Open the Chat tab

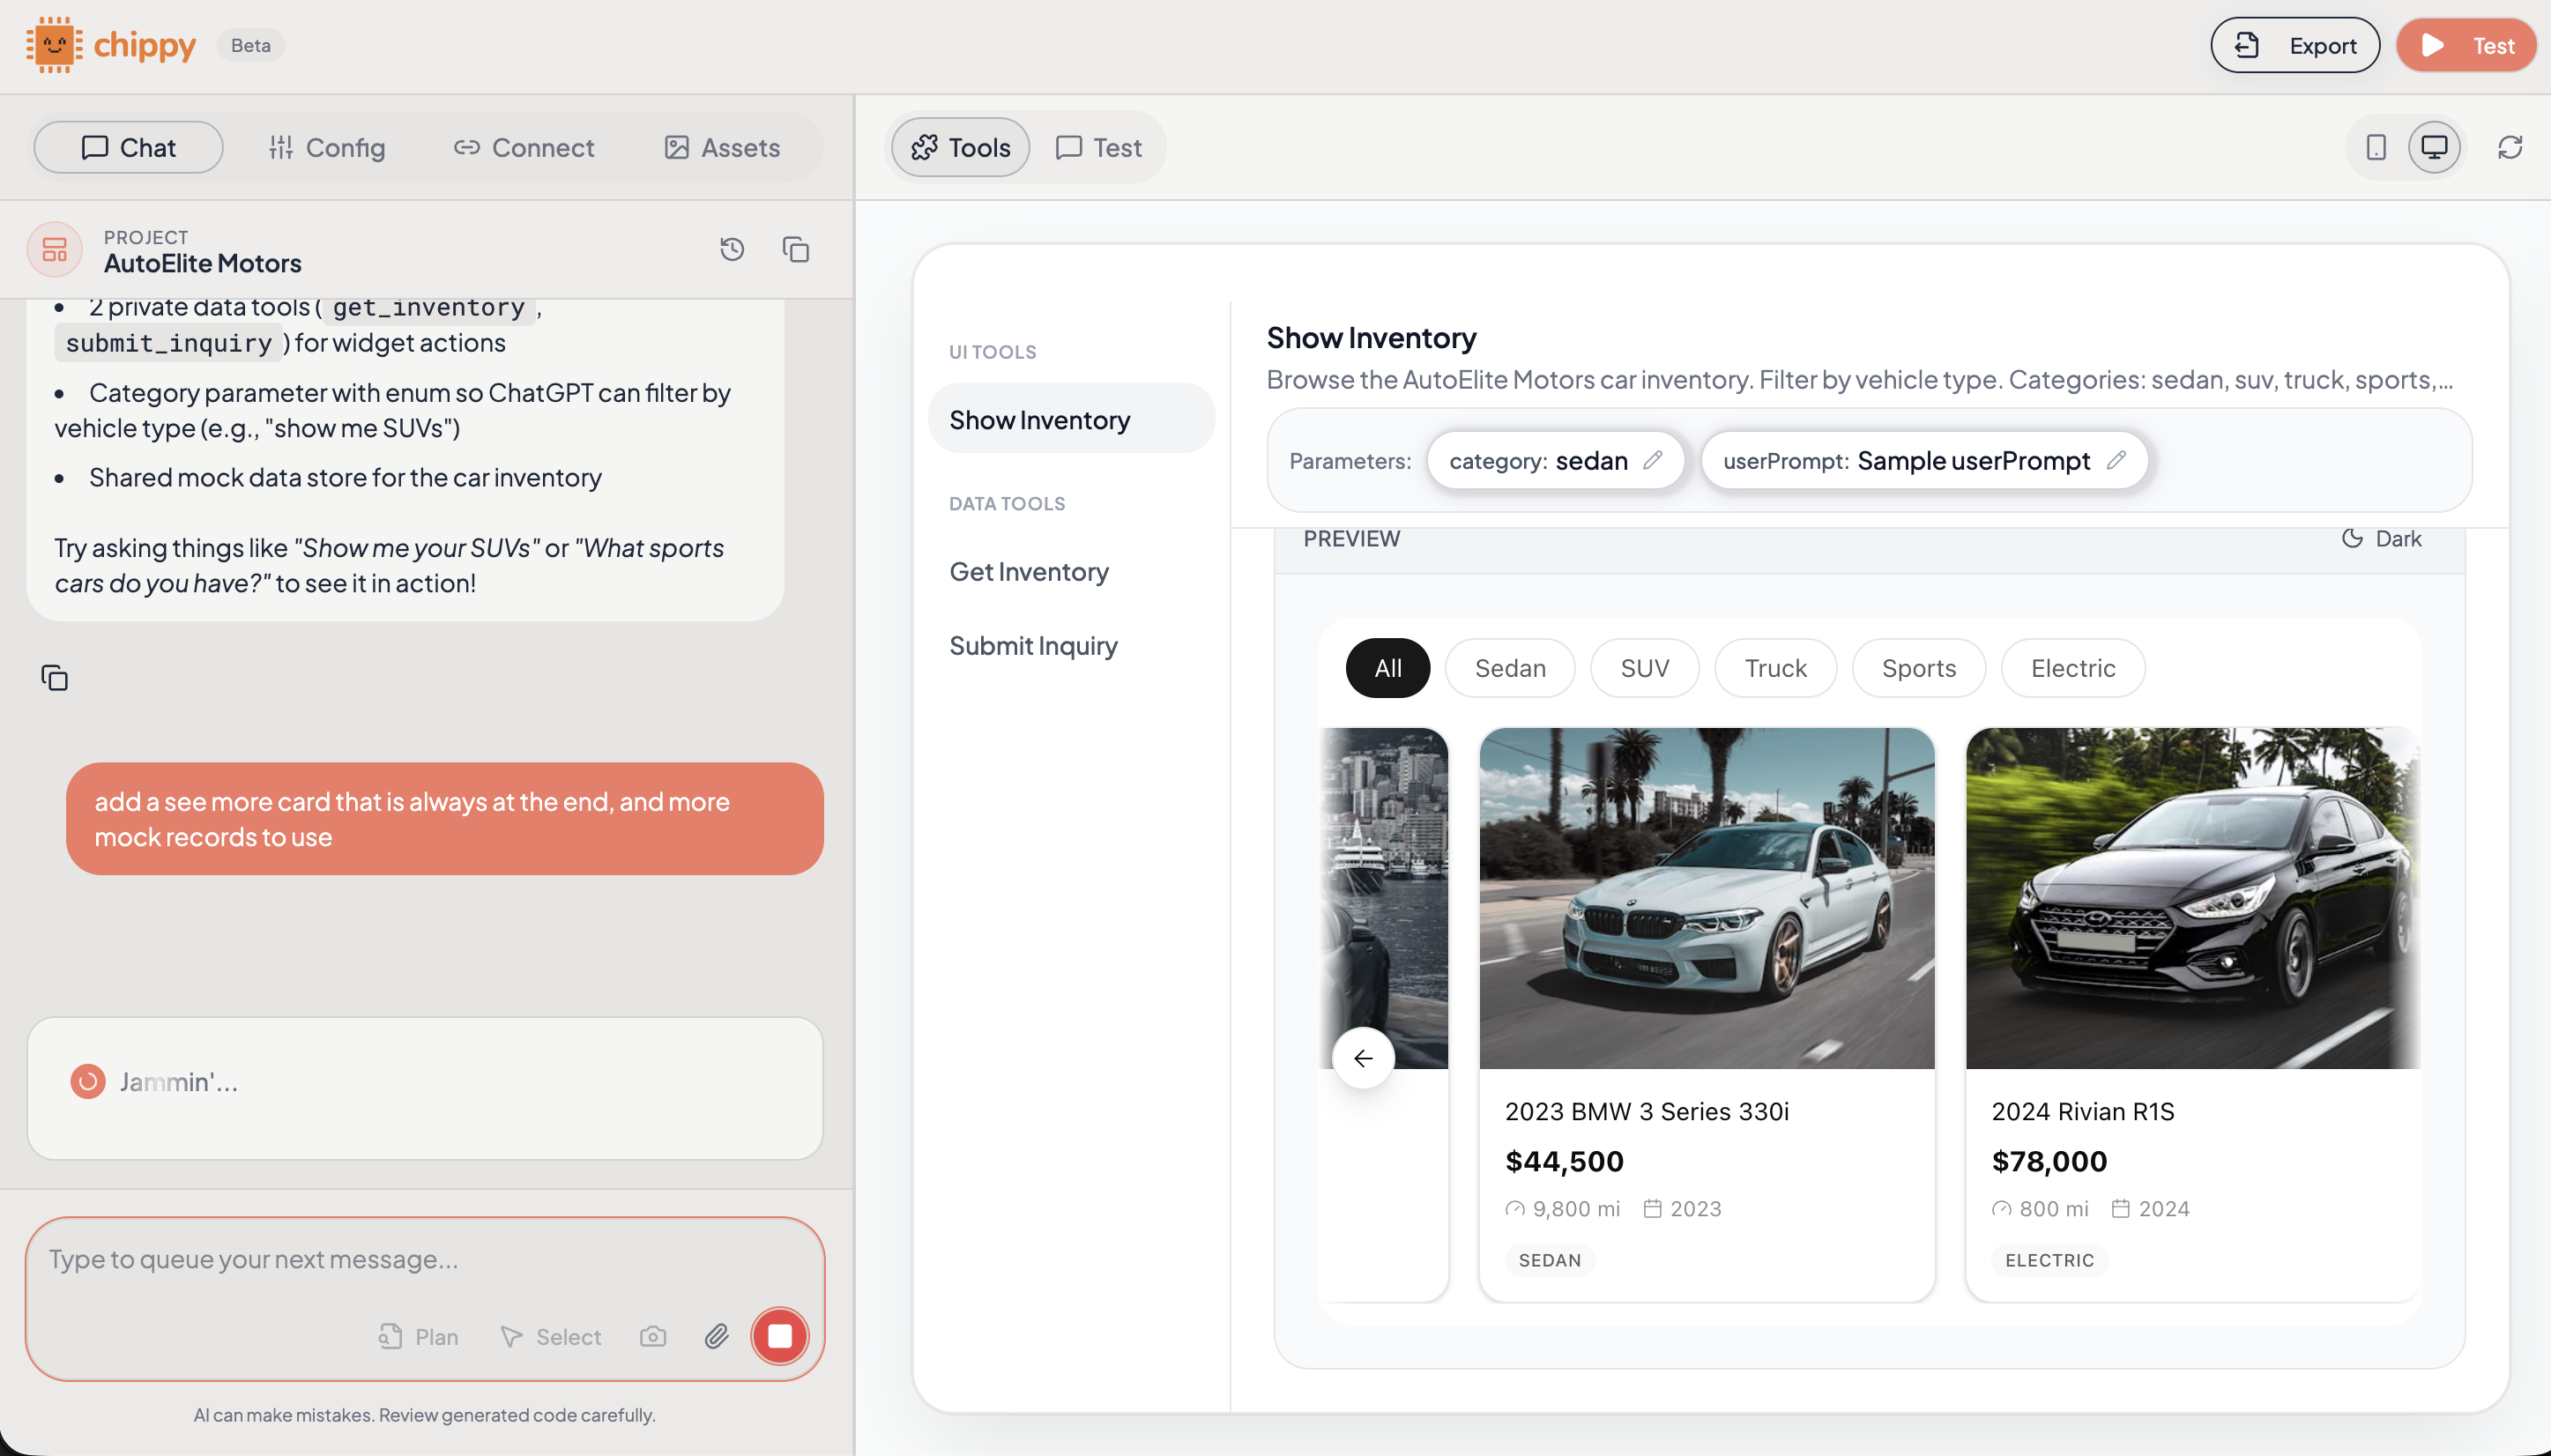pyautogui.click(x=128, y=147)
